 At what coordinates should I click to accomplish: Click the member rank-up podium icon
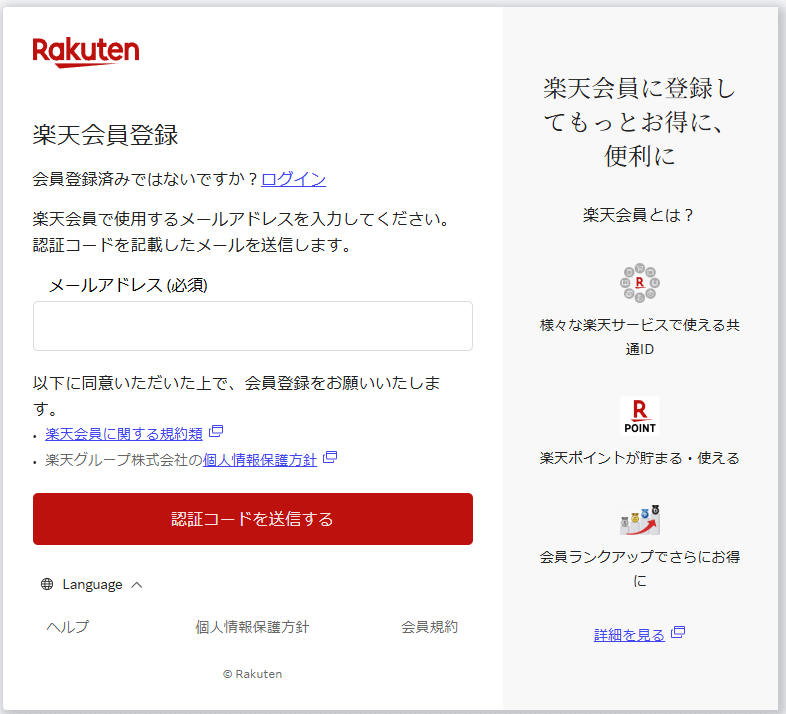click(x=640, y=520)
